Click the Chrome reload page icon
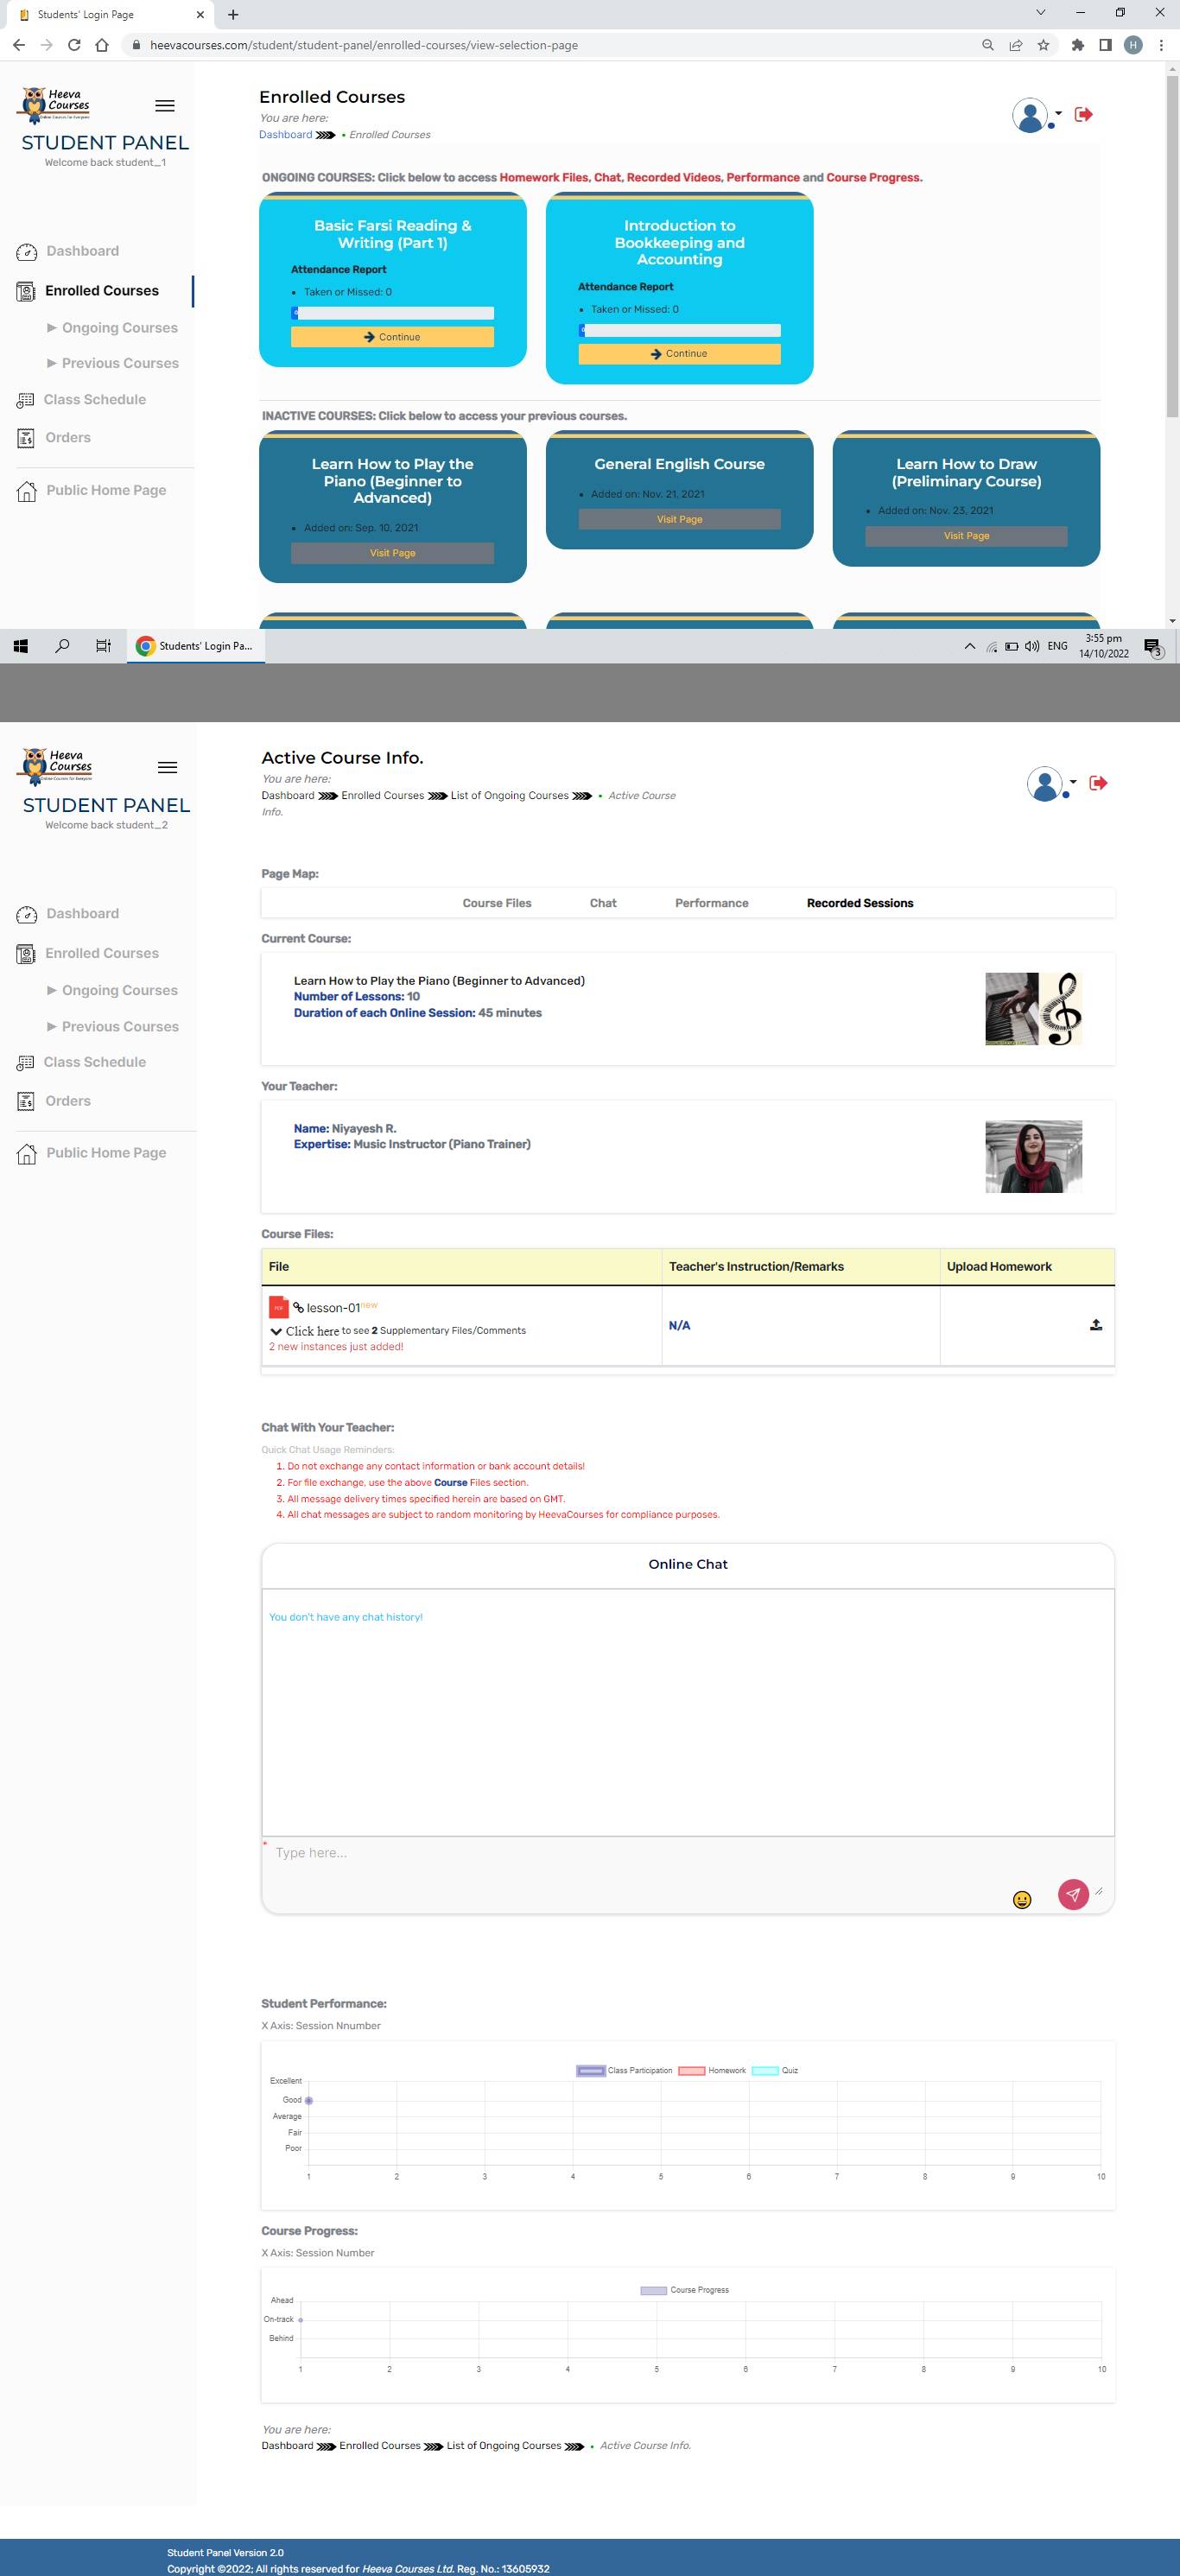 [74, 45]
